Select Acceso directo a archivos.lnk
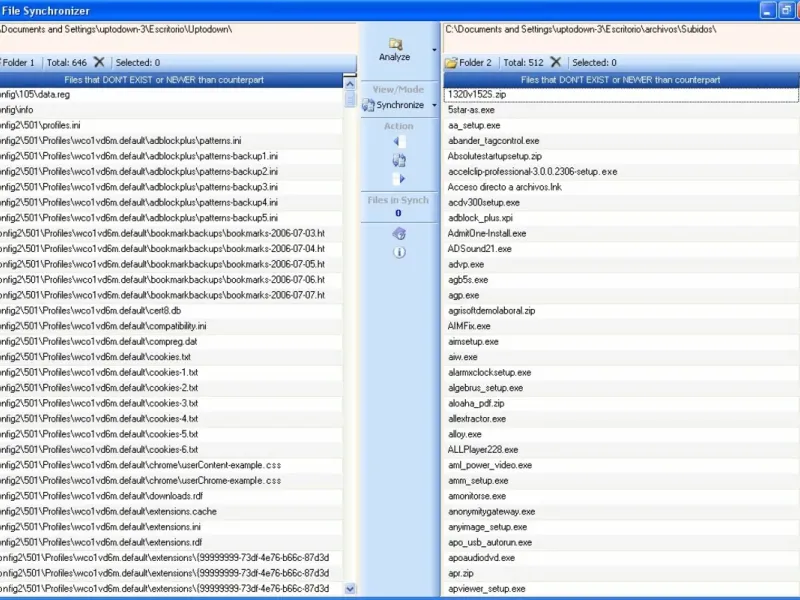The image size is (800, 600). click(621, 187)
